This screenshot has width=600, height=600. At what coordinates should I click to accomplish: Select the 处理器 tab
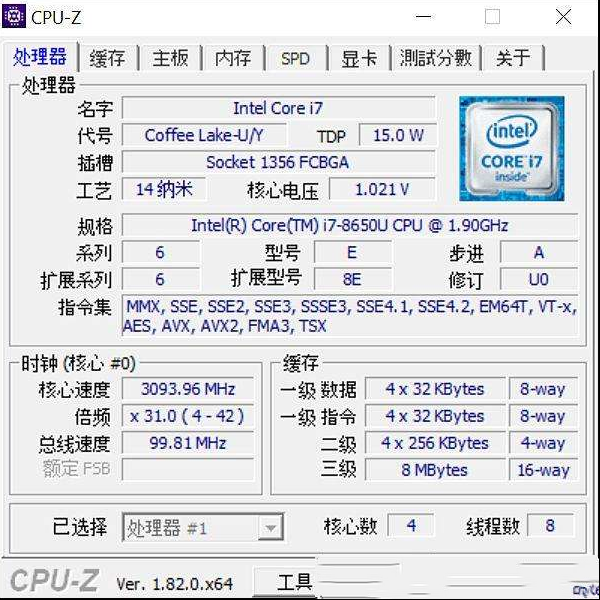click(x=40, y=57)
